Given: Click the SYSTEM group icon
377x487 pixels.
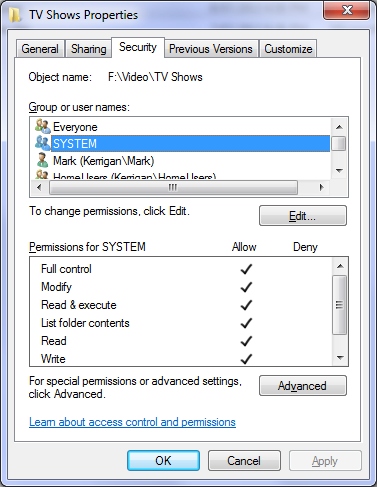Looking at the screenshot, I should point(42,143).
